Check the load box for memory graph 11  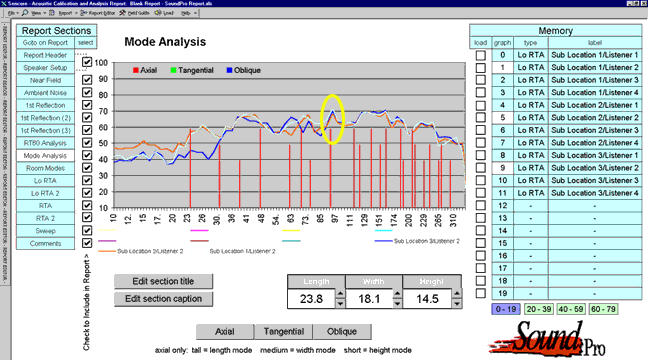(481, 193)
